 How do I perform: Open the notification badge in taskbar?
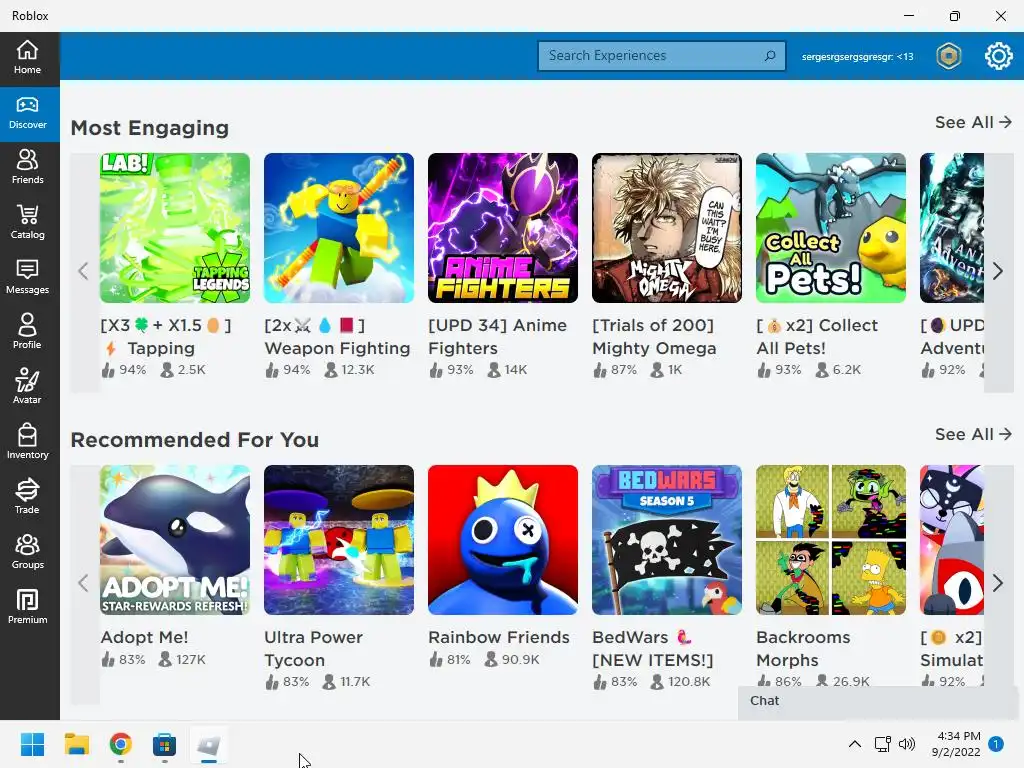tap(996, 744)
